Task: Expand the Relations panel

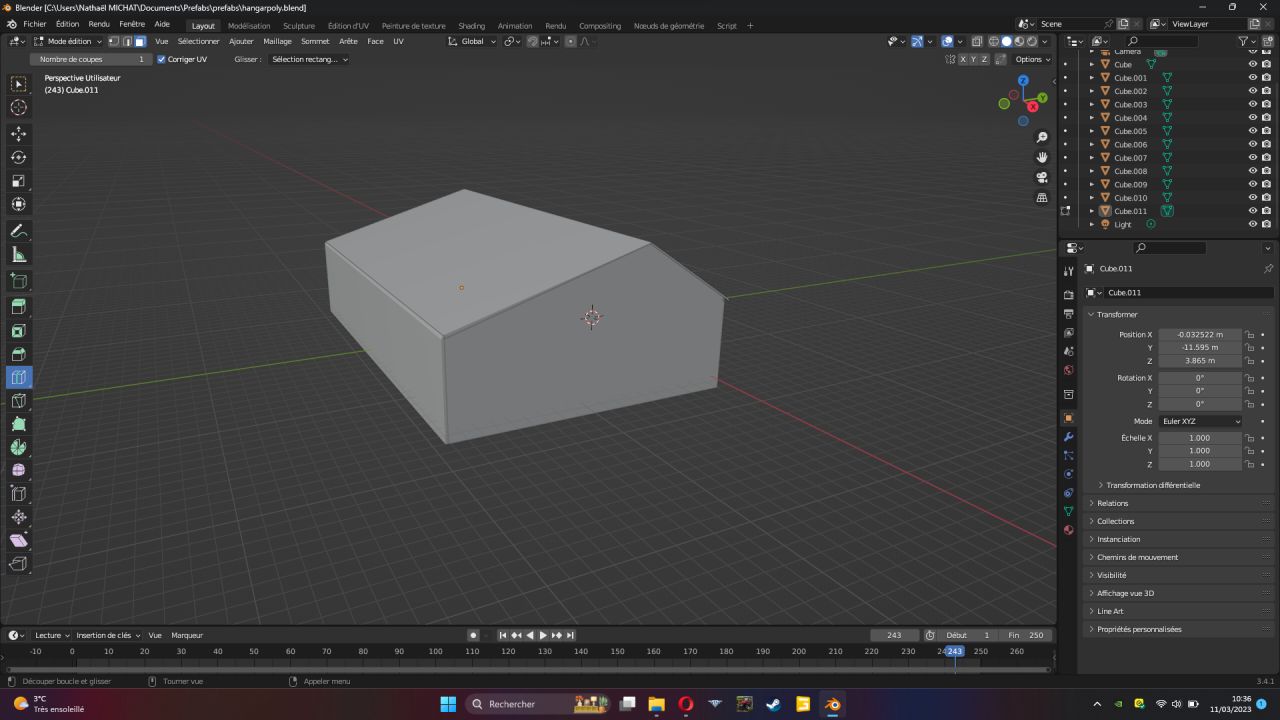Action: click(x=1112, y=503)
